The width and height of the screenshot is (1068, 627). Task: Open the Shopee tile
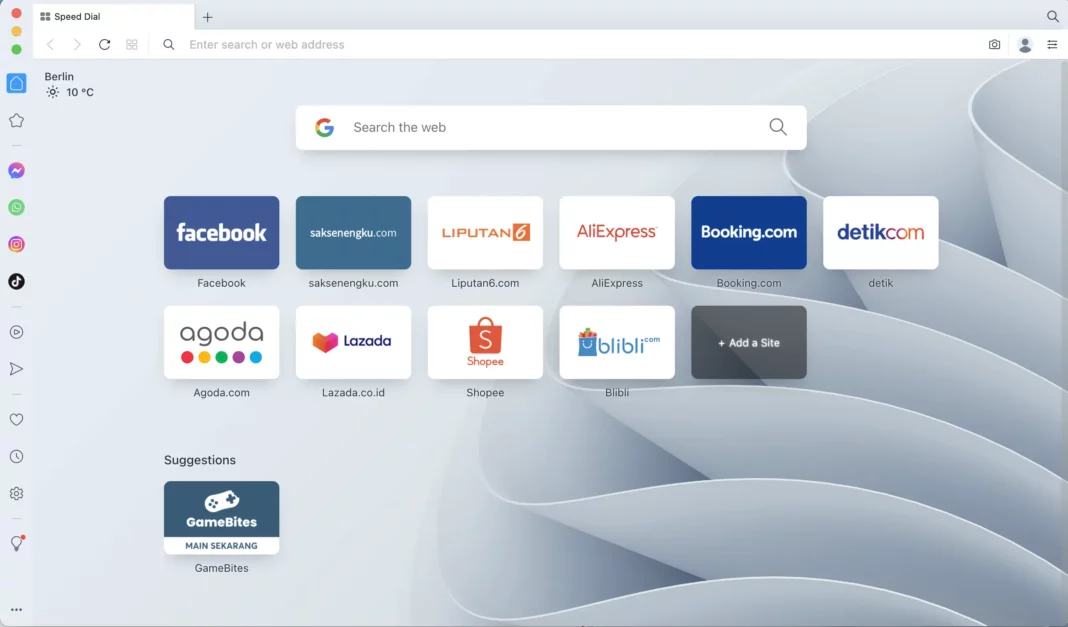click(x=485, y=342)
